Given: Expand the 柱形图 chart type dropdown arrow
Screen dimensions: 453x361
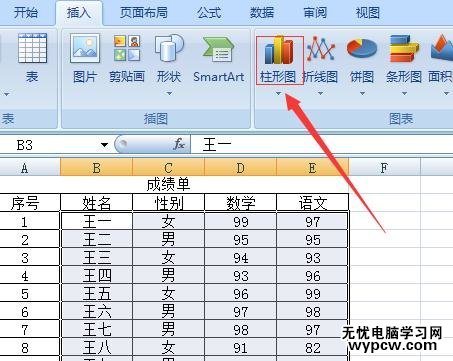Looking at the screenshot, I should coord(279,94).
